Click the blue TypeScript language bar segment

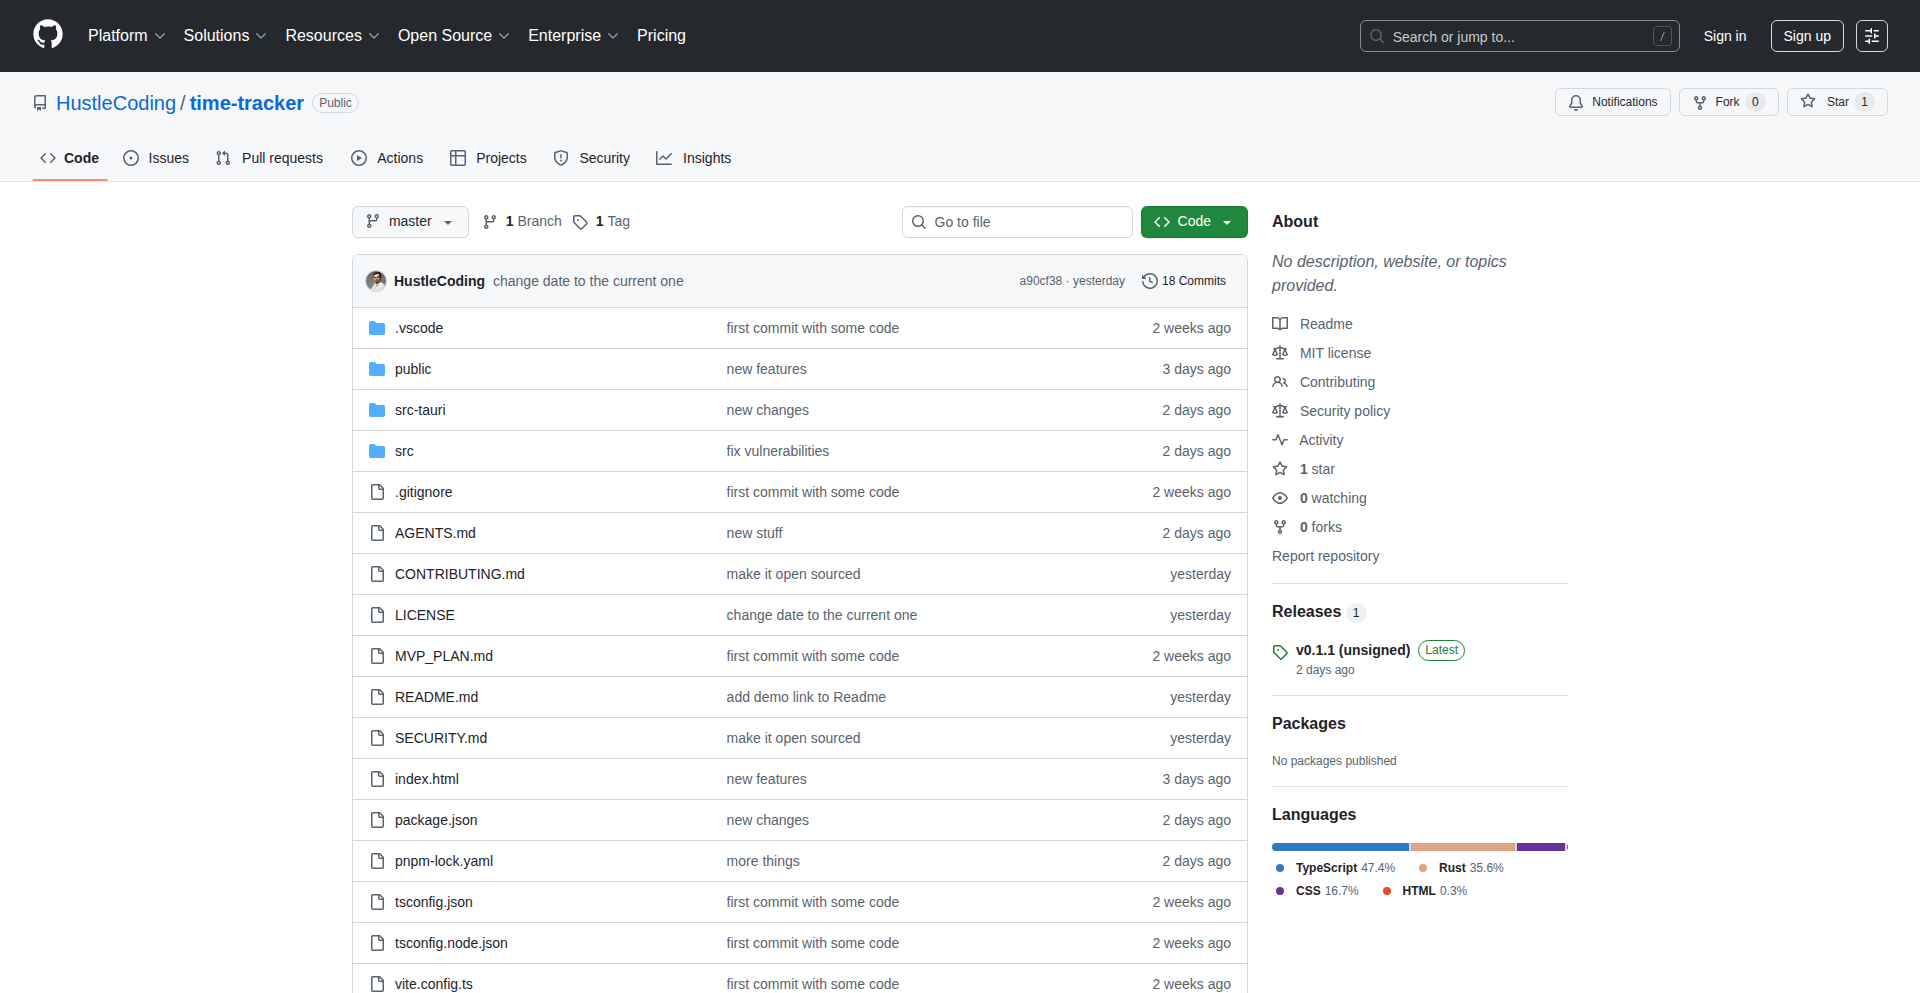(x=1340, y=847)
